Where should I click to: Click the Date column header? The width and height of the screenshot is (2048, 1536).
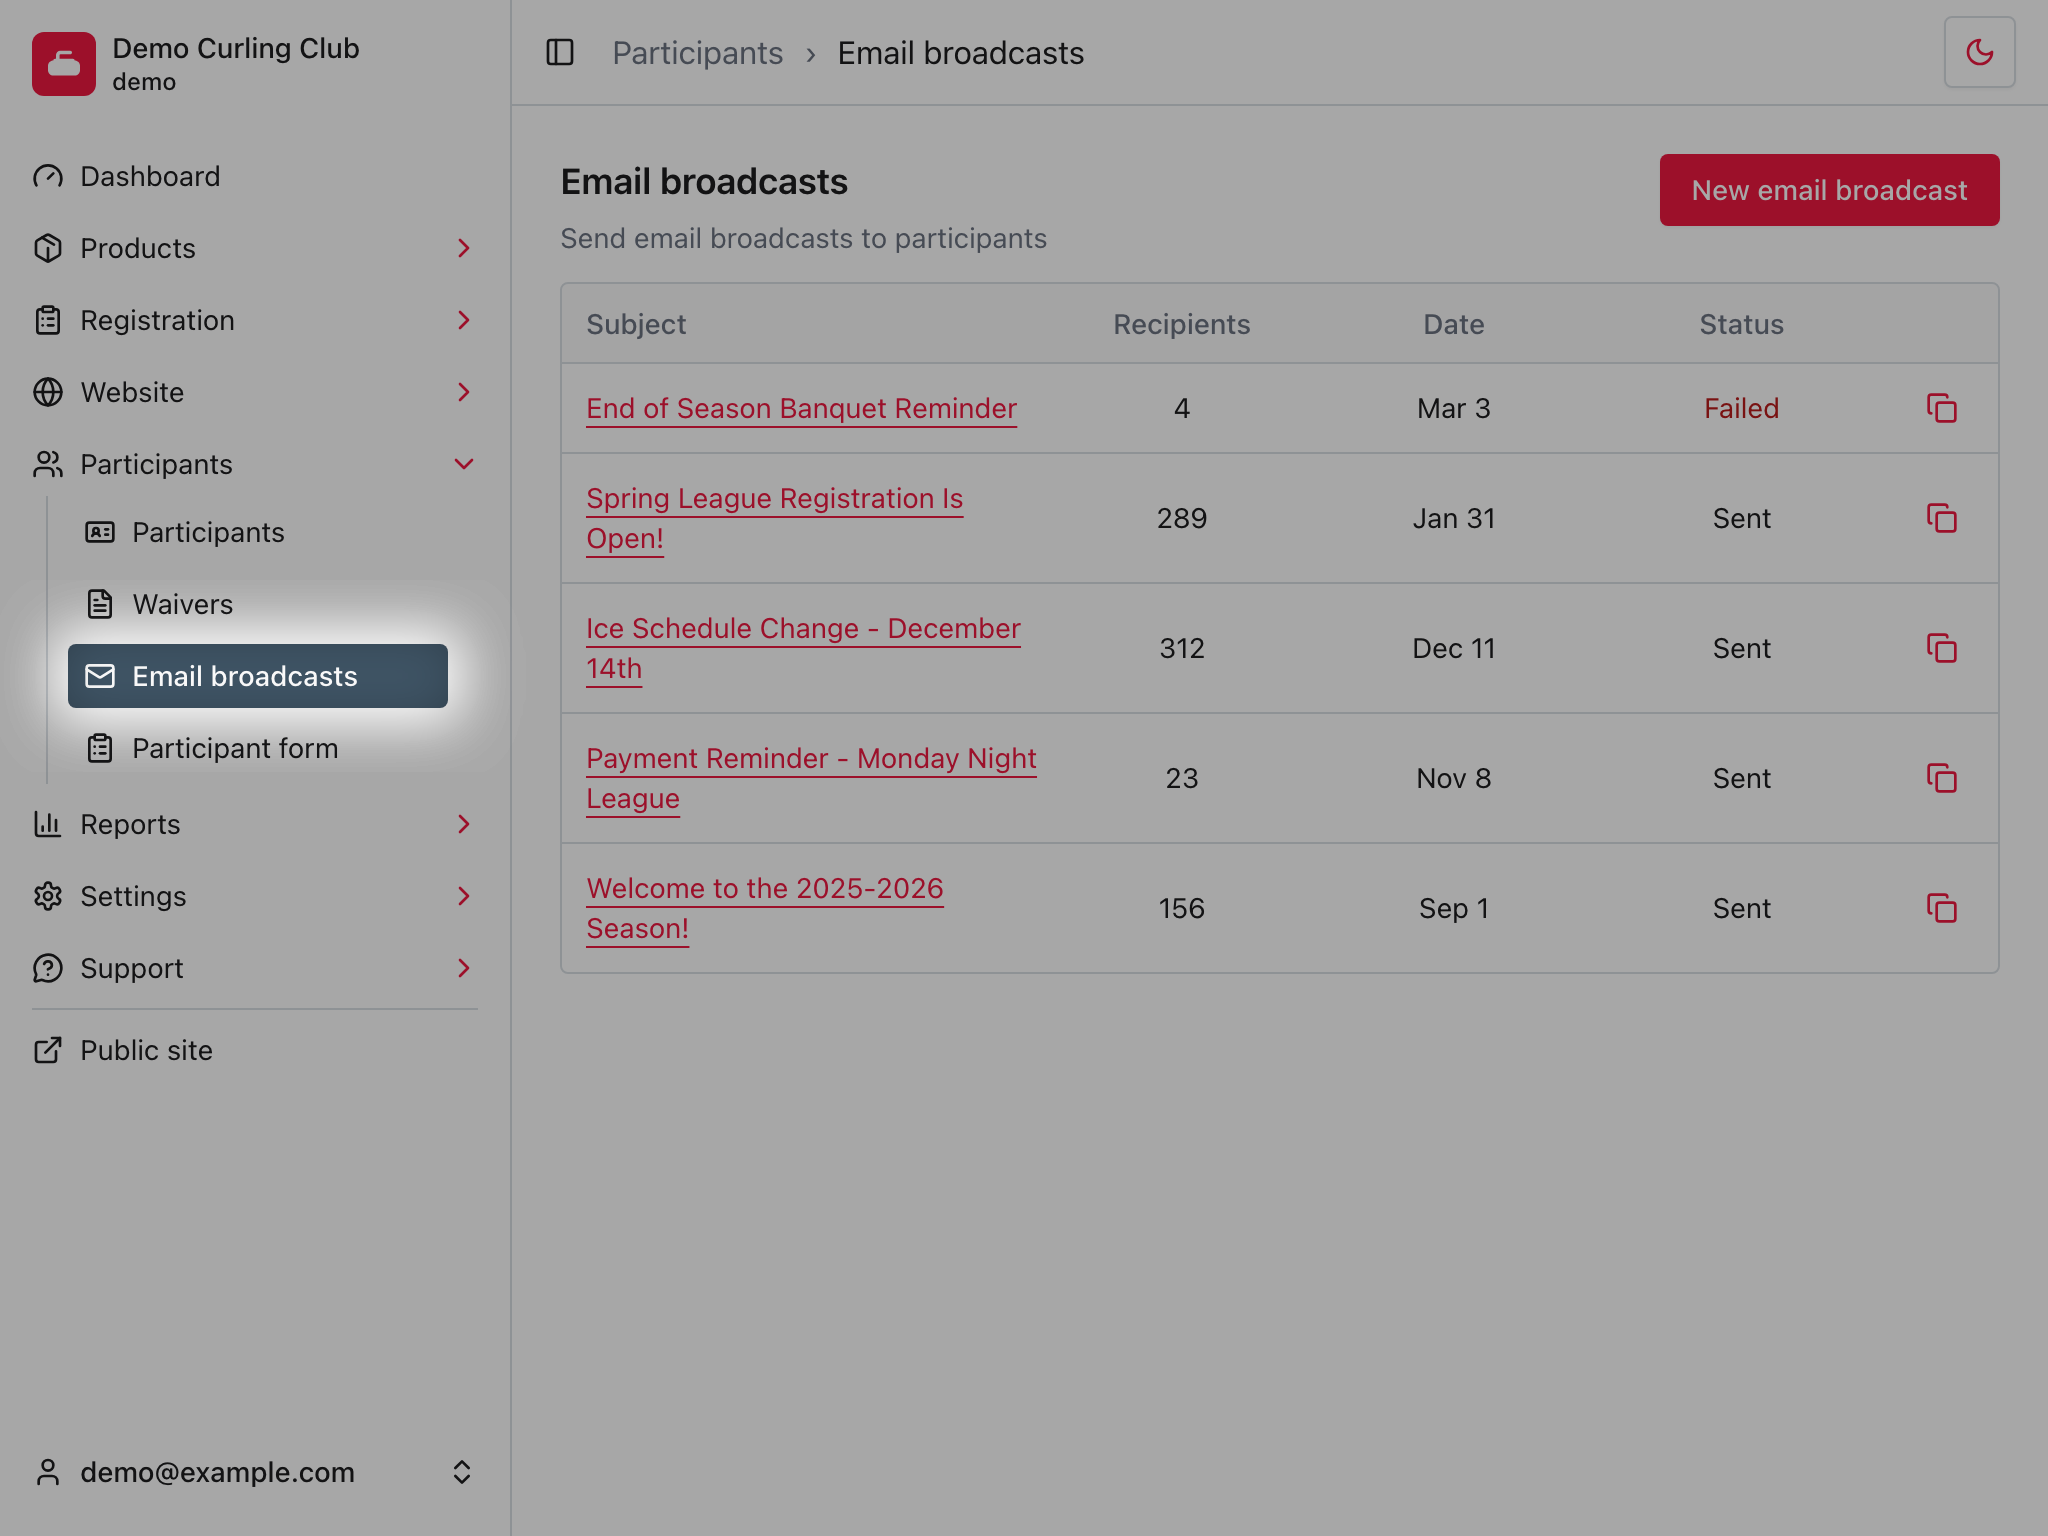point(1453,324)
